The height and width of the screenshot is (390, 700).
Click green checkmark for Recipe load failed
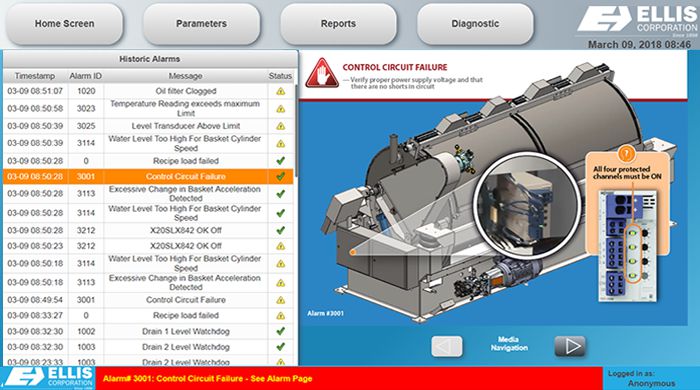click(280, 161)
